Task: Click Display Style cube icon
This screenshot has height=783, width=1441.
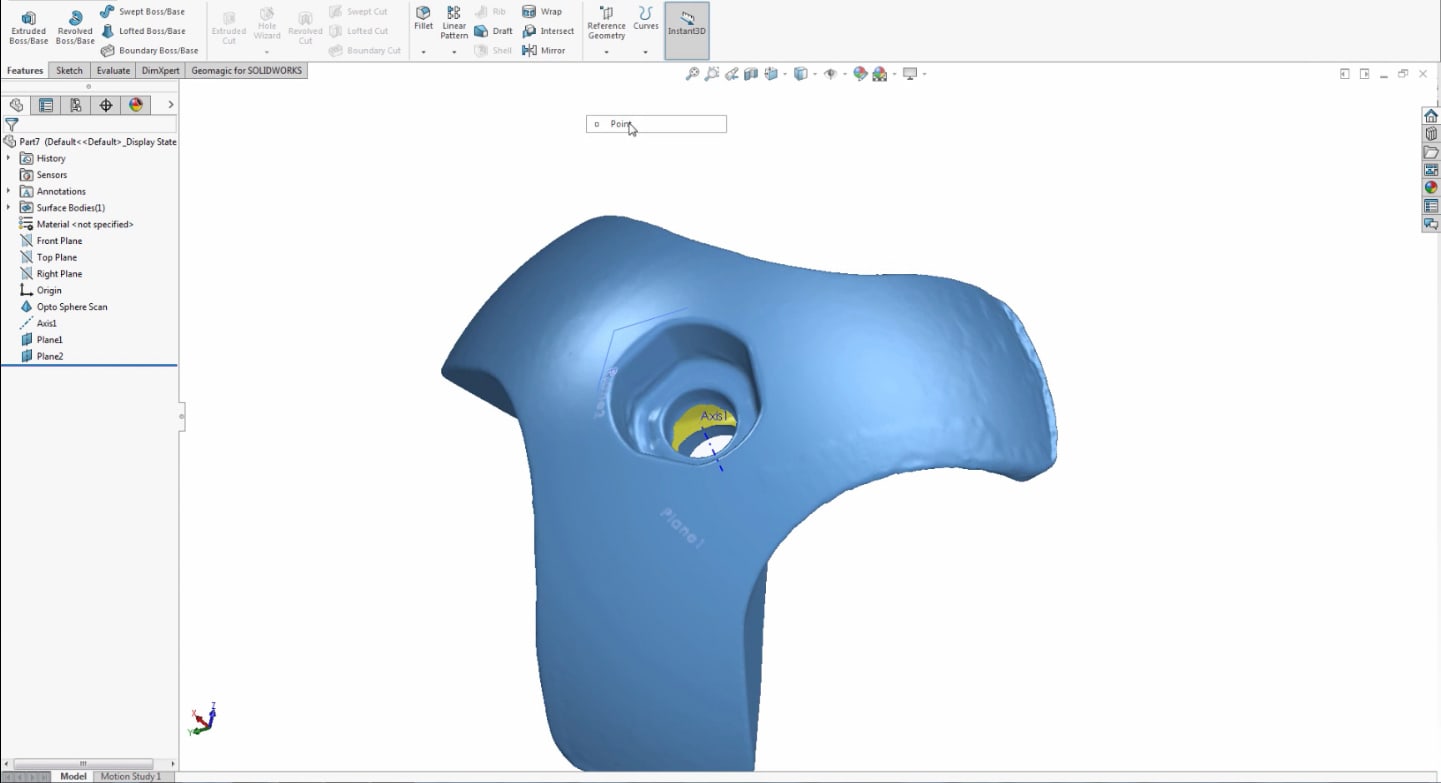Action: coord(800,74)
